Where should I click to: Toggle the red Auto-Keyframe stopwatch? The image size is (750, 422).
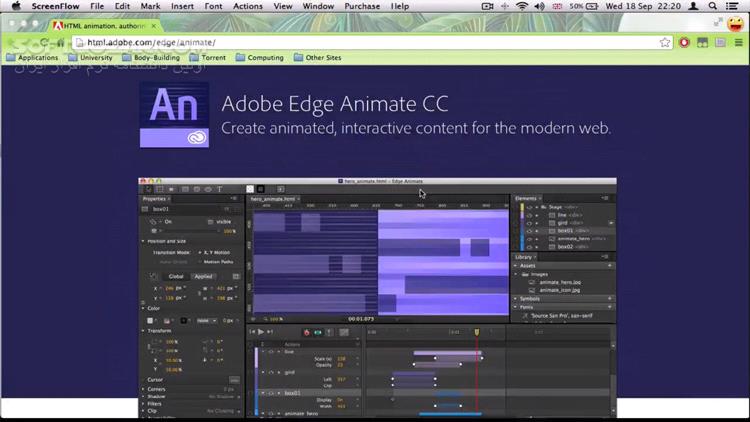307,332
